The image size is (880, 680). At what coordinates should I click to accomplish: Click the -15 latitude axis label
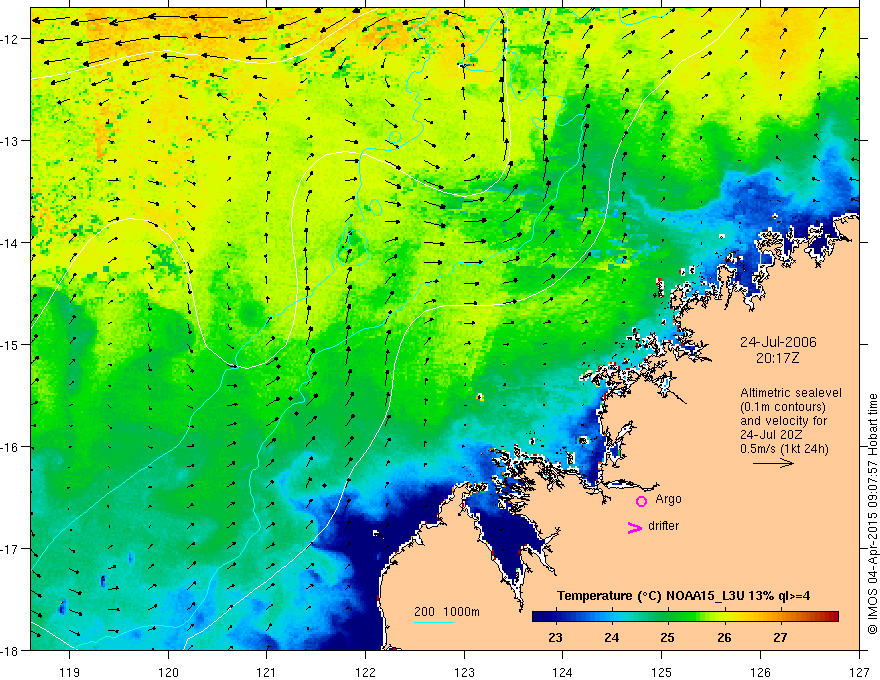tap(11, 344)
